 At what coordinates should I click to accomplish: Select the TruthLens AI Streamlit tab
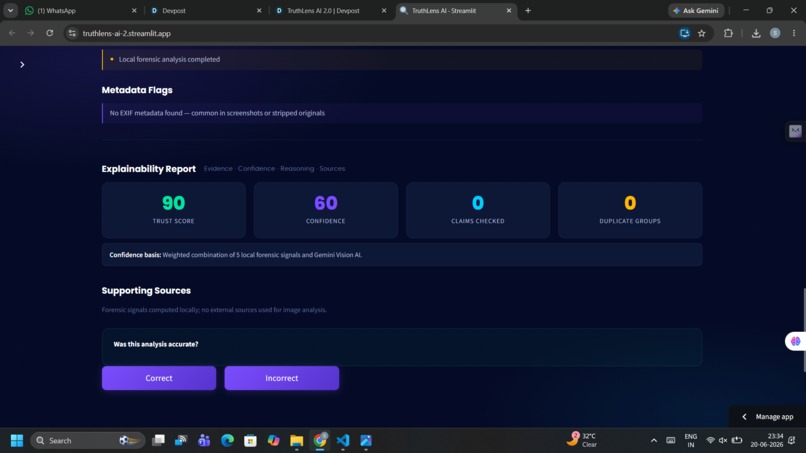(455, 10)
